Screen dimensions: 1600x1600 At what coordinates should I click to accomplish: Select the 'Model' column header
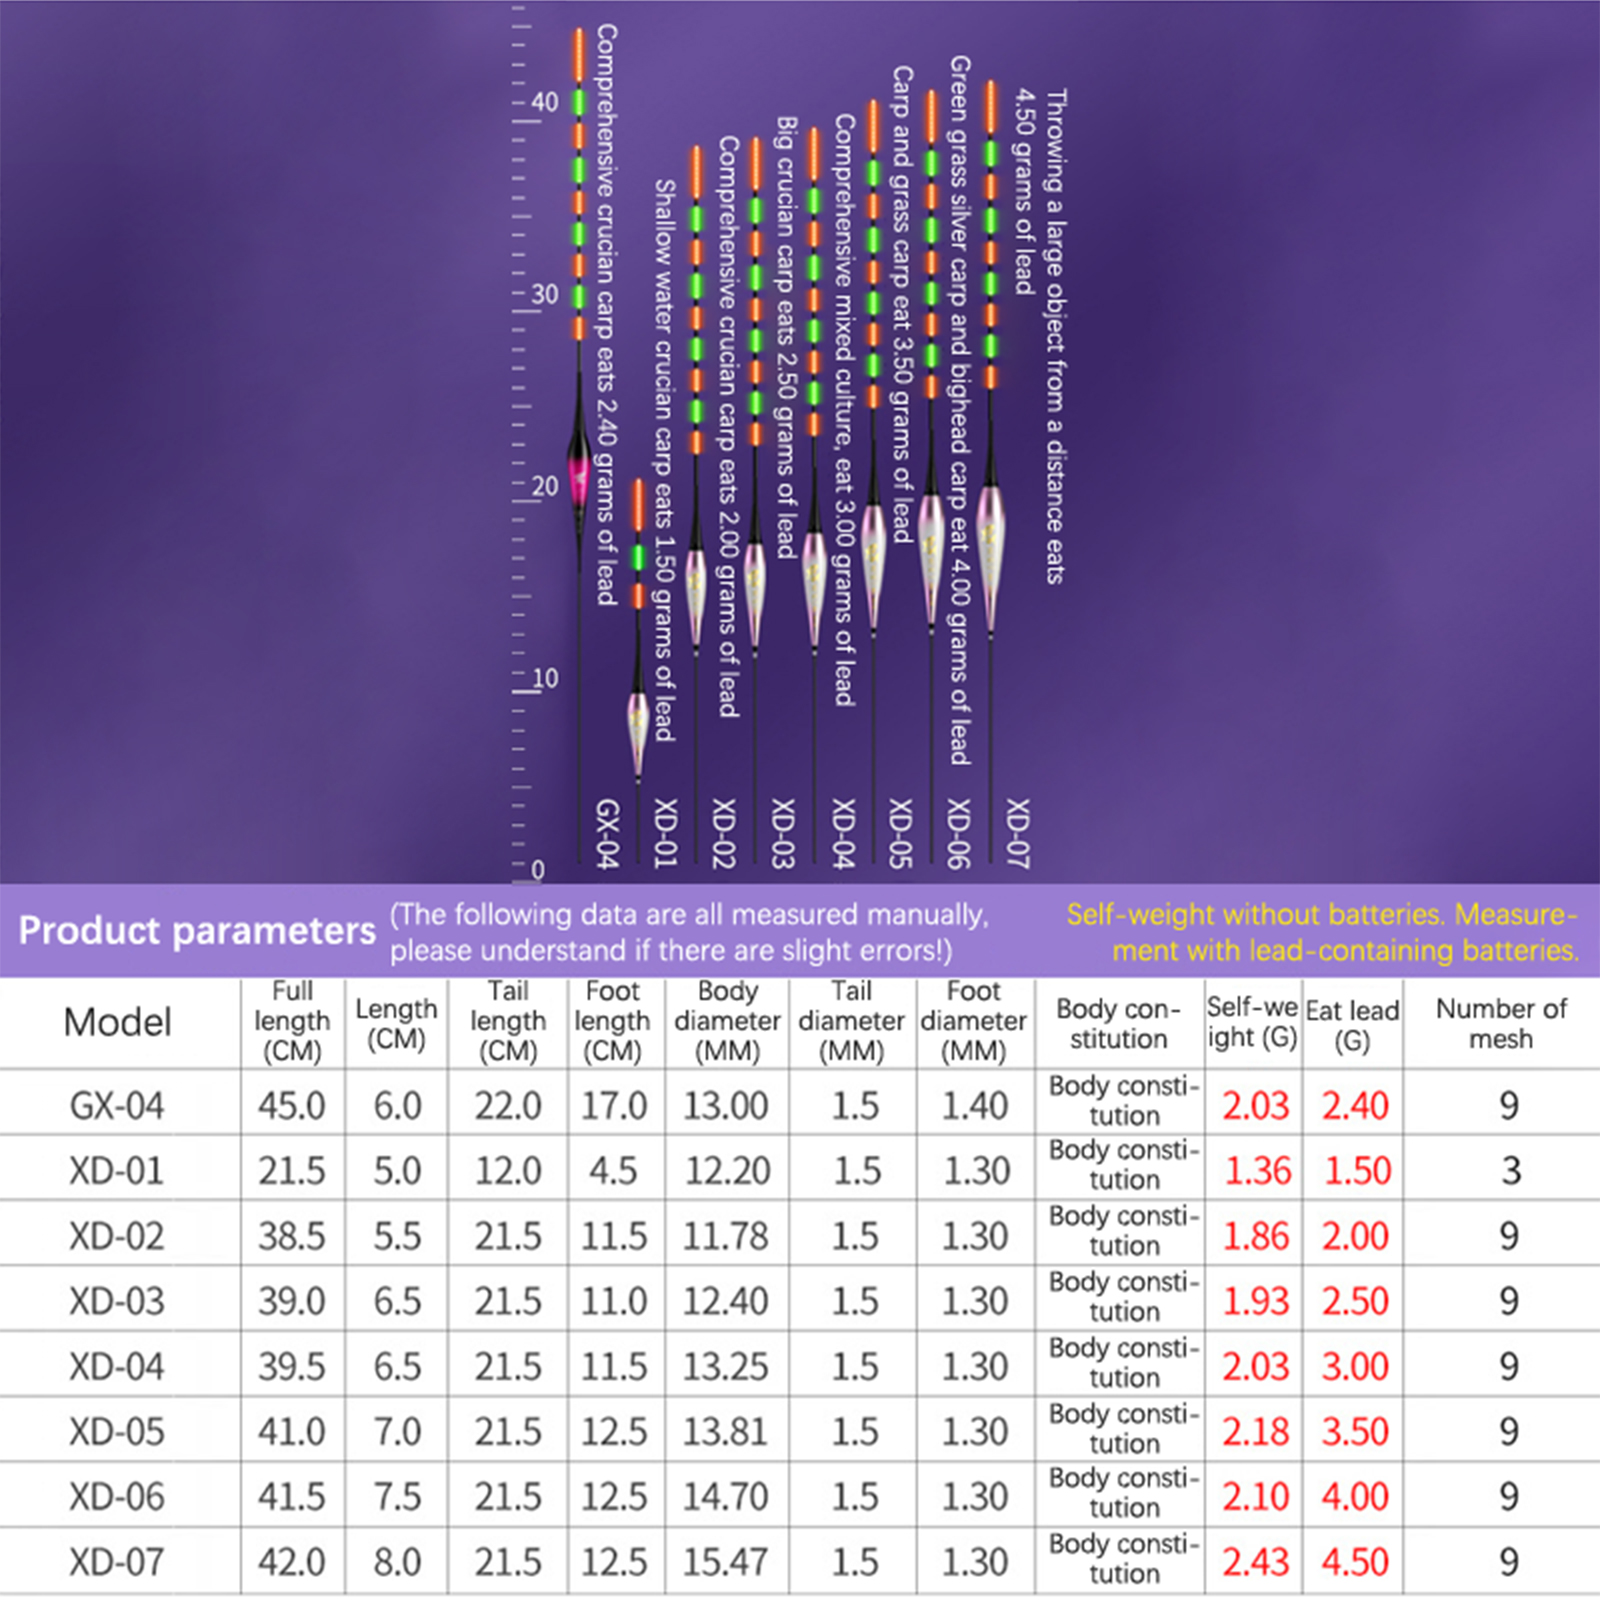click(117, 1022)
